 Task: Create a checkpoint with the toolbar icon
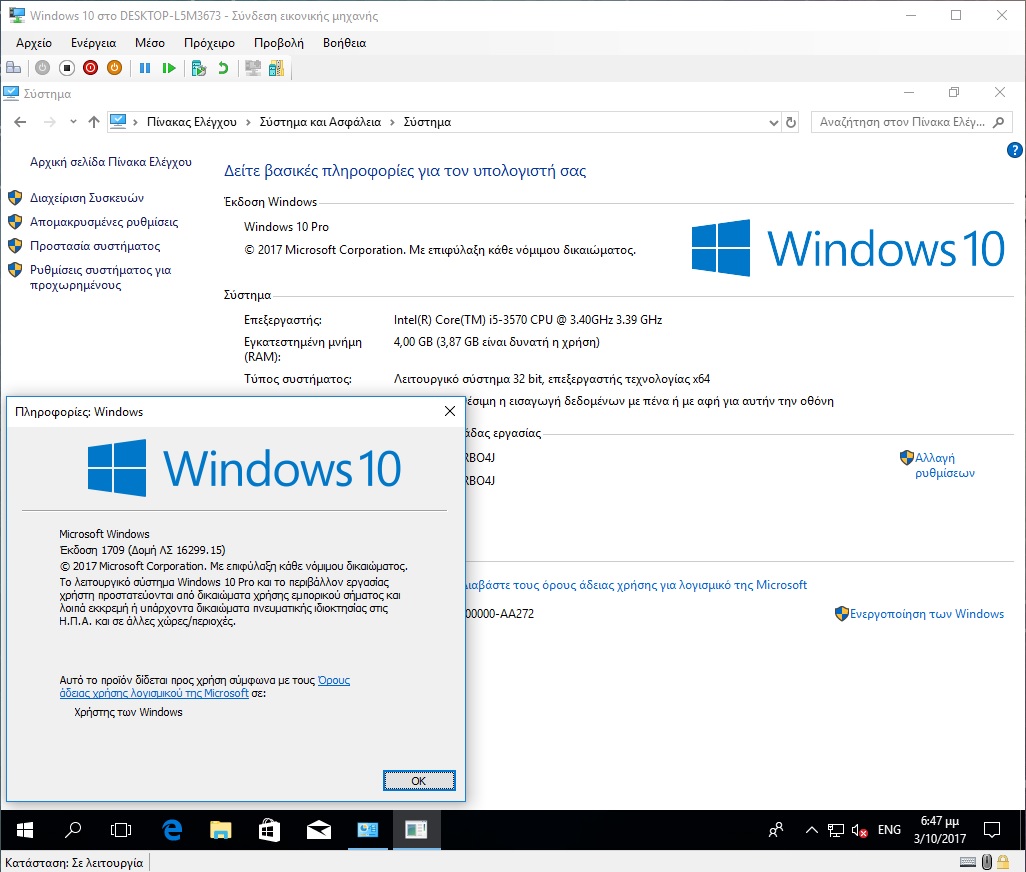tap(199, 68)
